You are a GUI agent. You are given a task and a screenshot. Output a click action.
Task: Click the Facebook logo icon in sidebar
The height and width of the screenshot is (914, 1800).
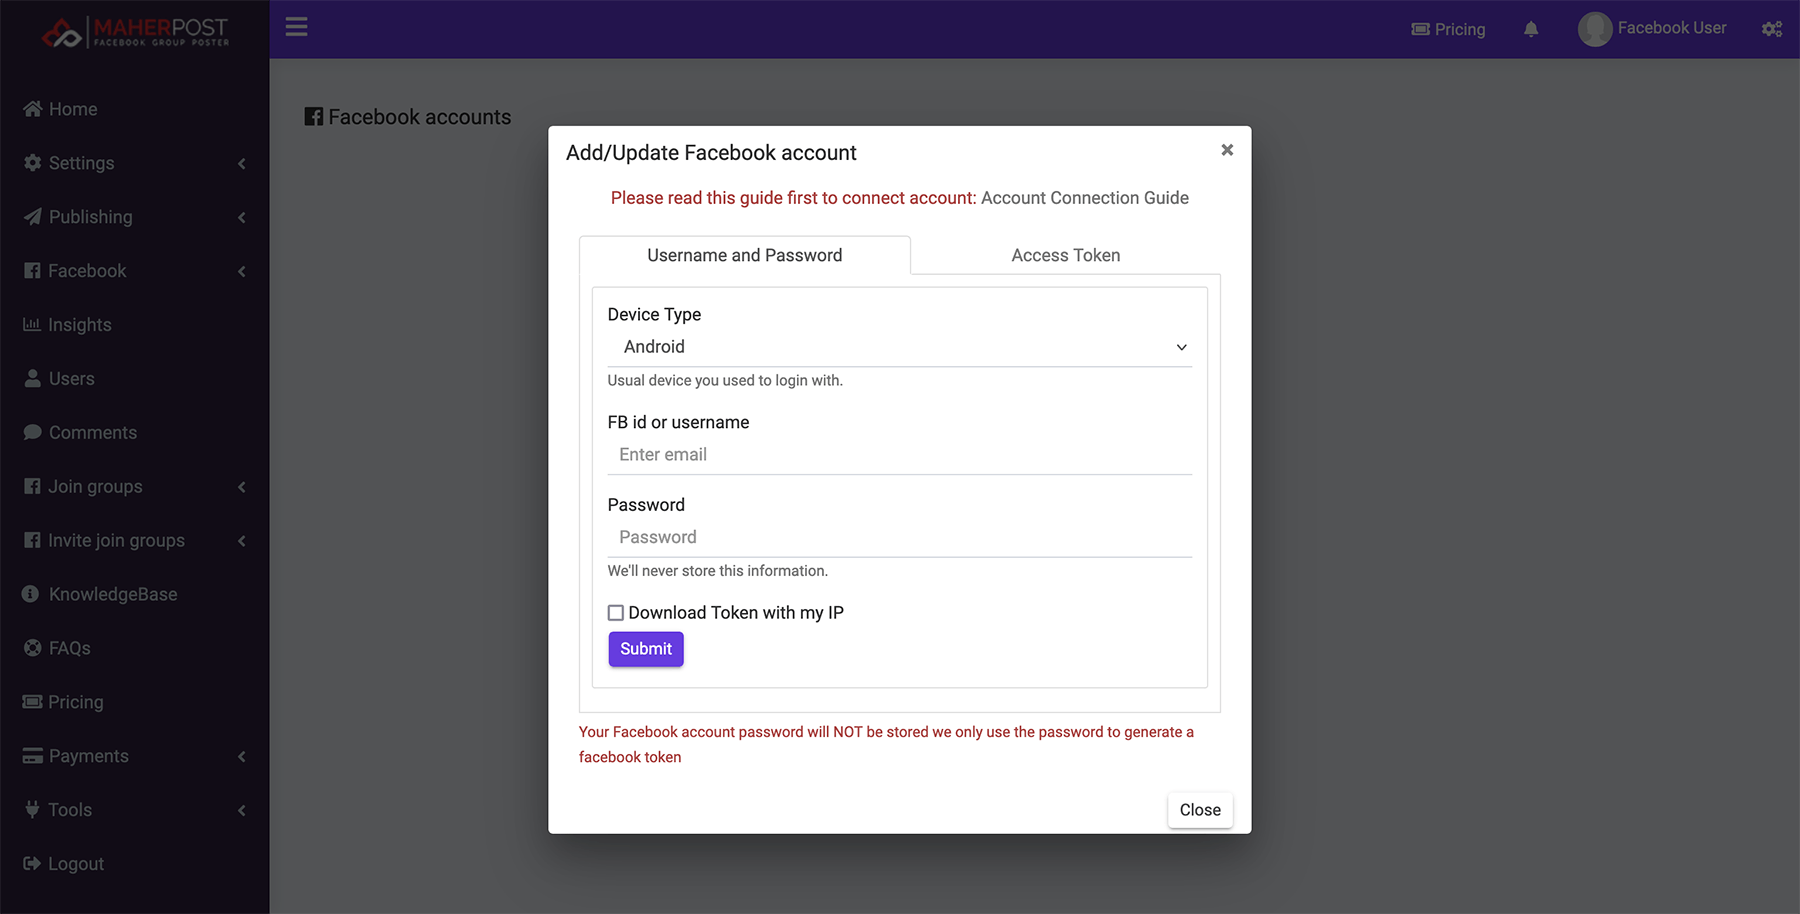(x=32, y=270)
